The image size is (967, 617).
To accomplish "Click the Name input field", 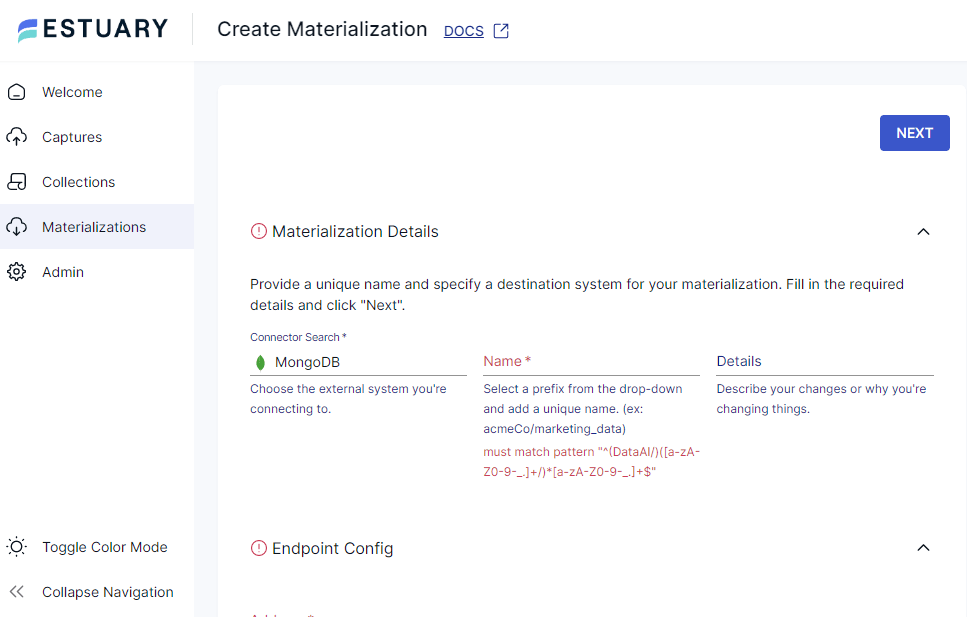I will pos(590,361).
